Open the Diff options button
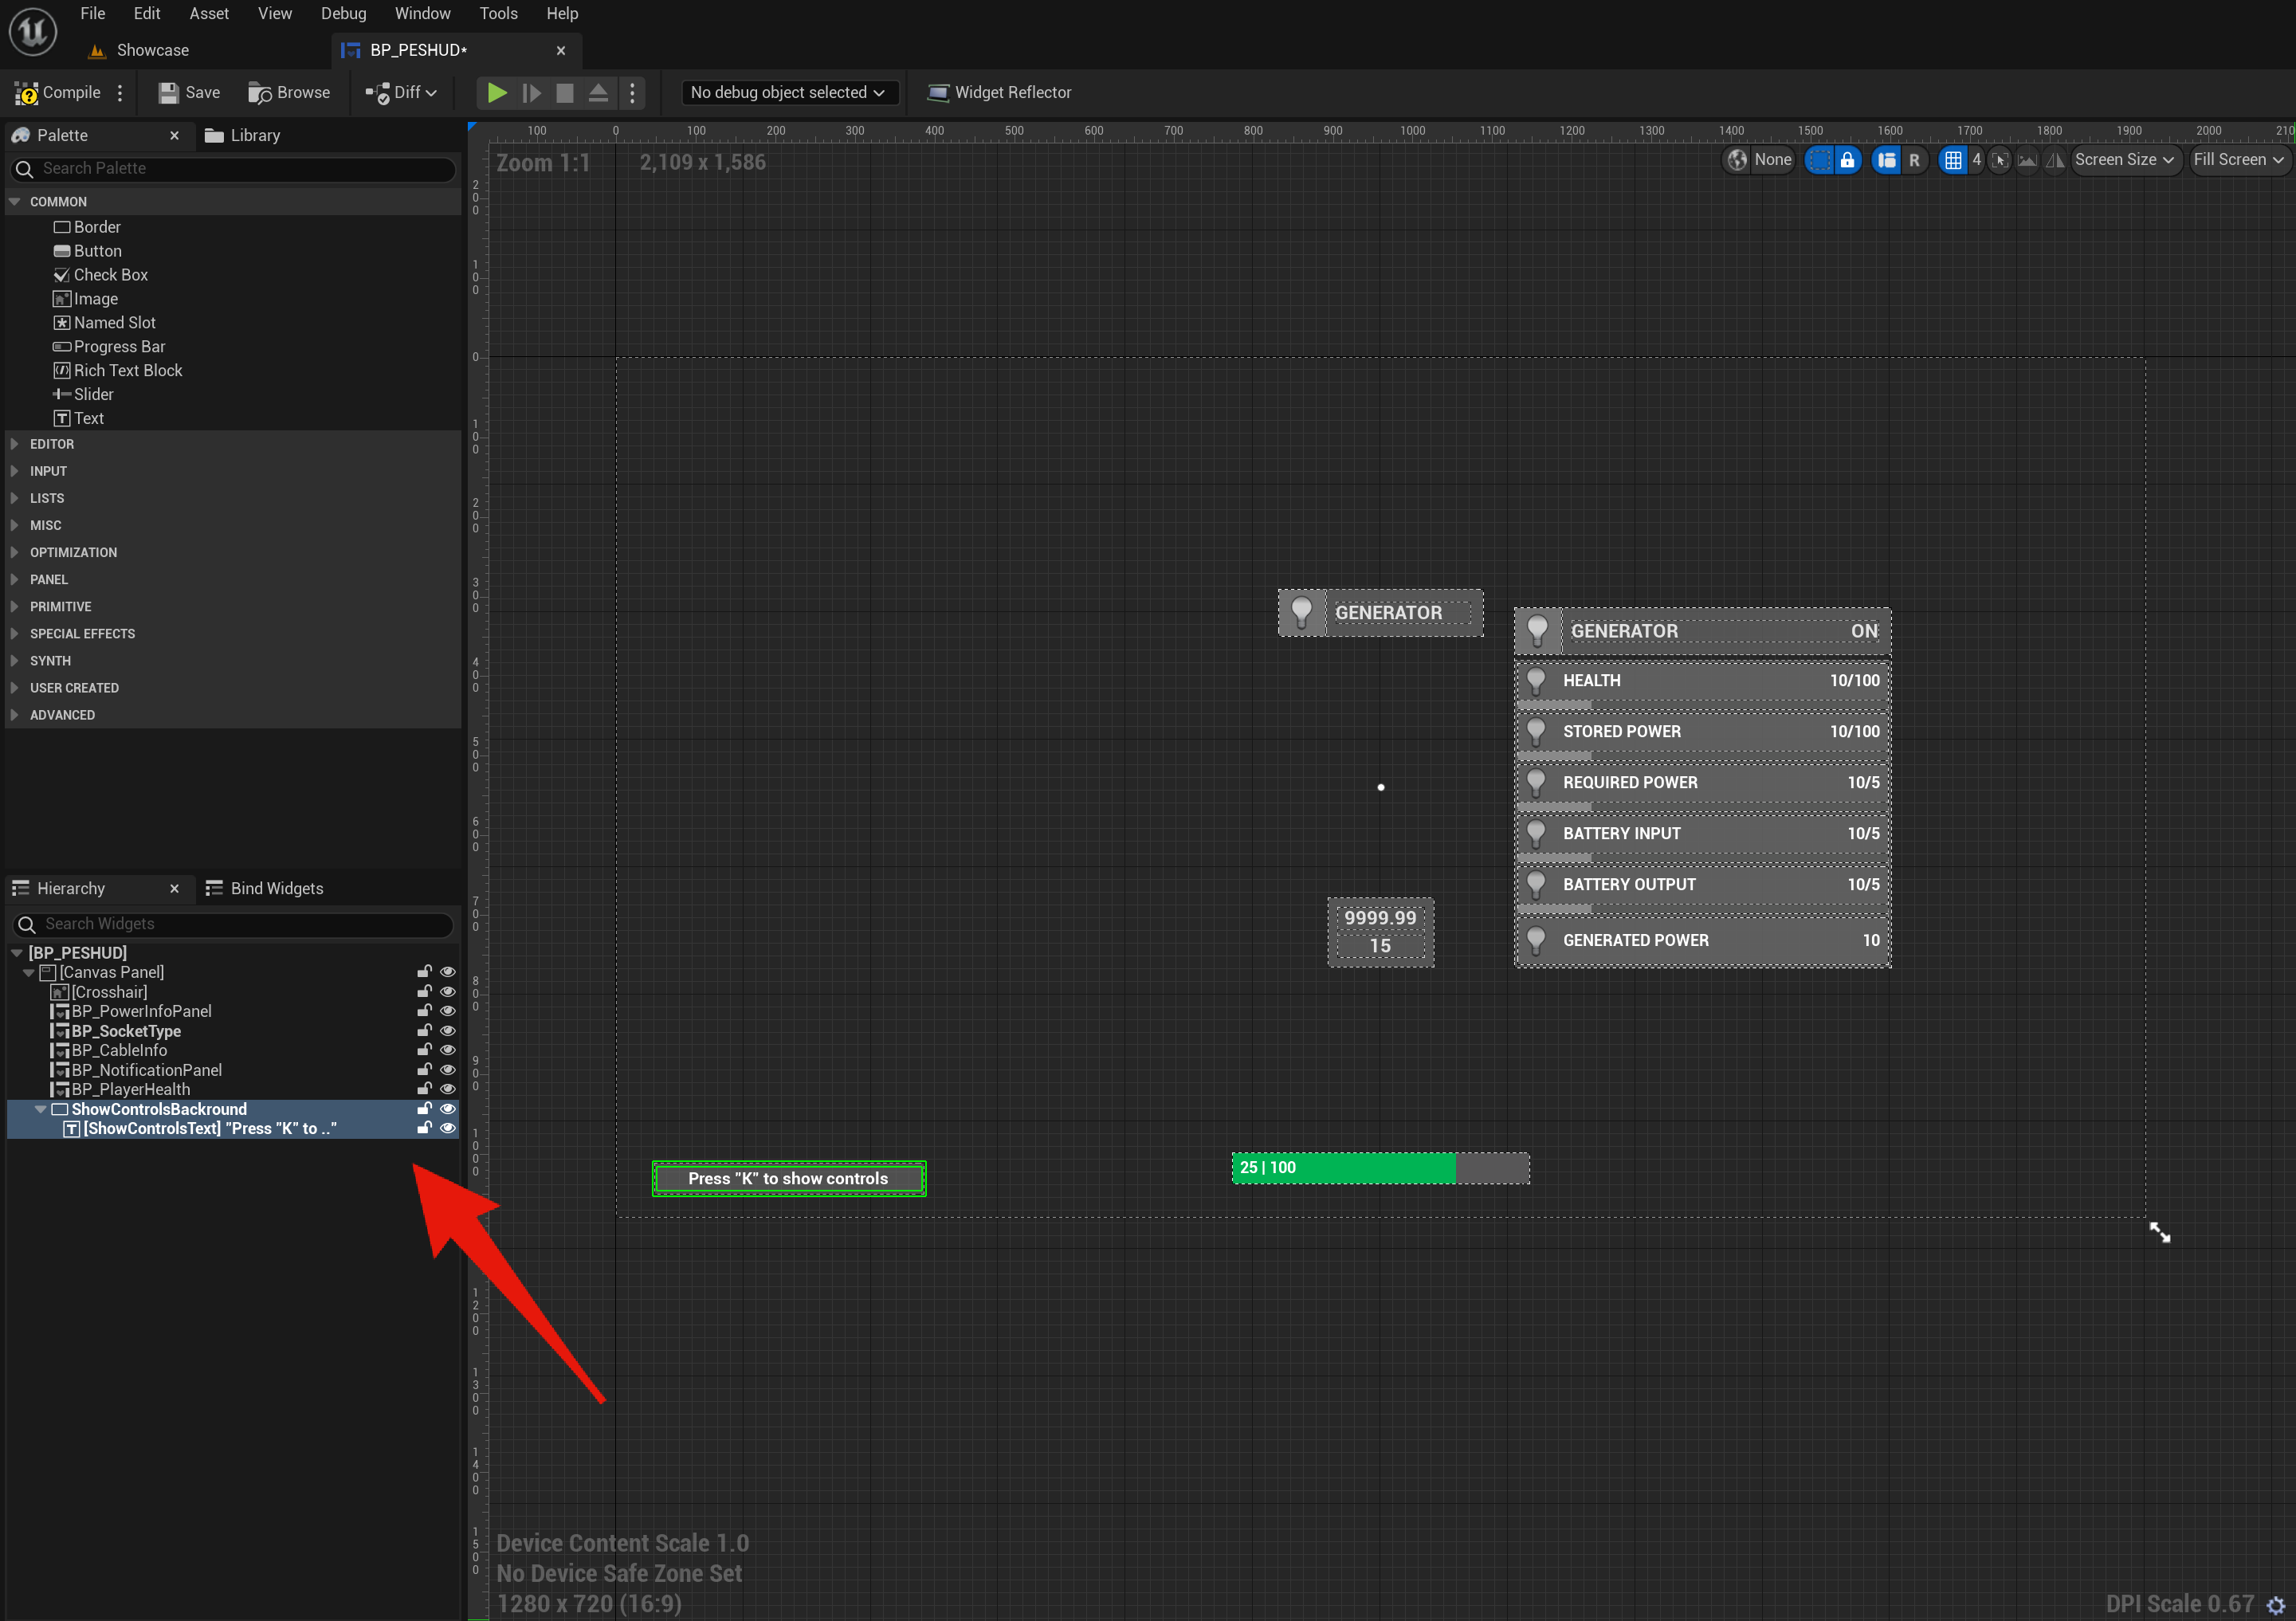 pyautogui.click(x=401, y=93)
